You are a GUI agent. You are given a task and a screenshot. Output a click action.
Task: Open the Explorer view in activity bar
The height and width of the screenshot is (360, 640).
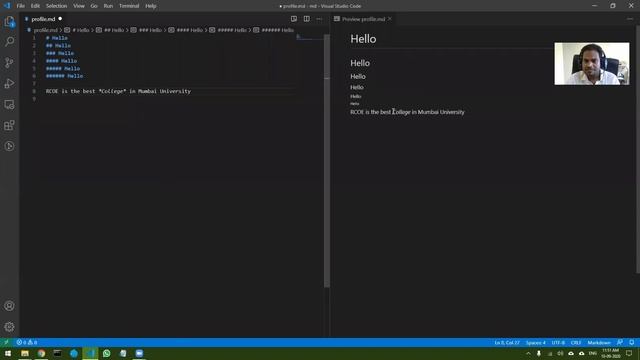click(x=9, y=21)
